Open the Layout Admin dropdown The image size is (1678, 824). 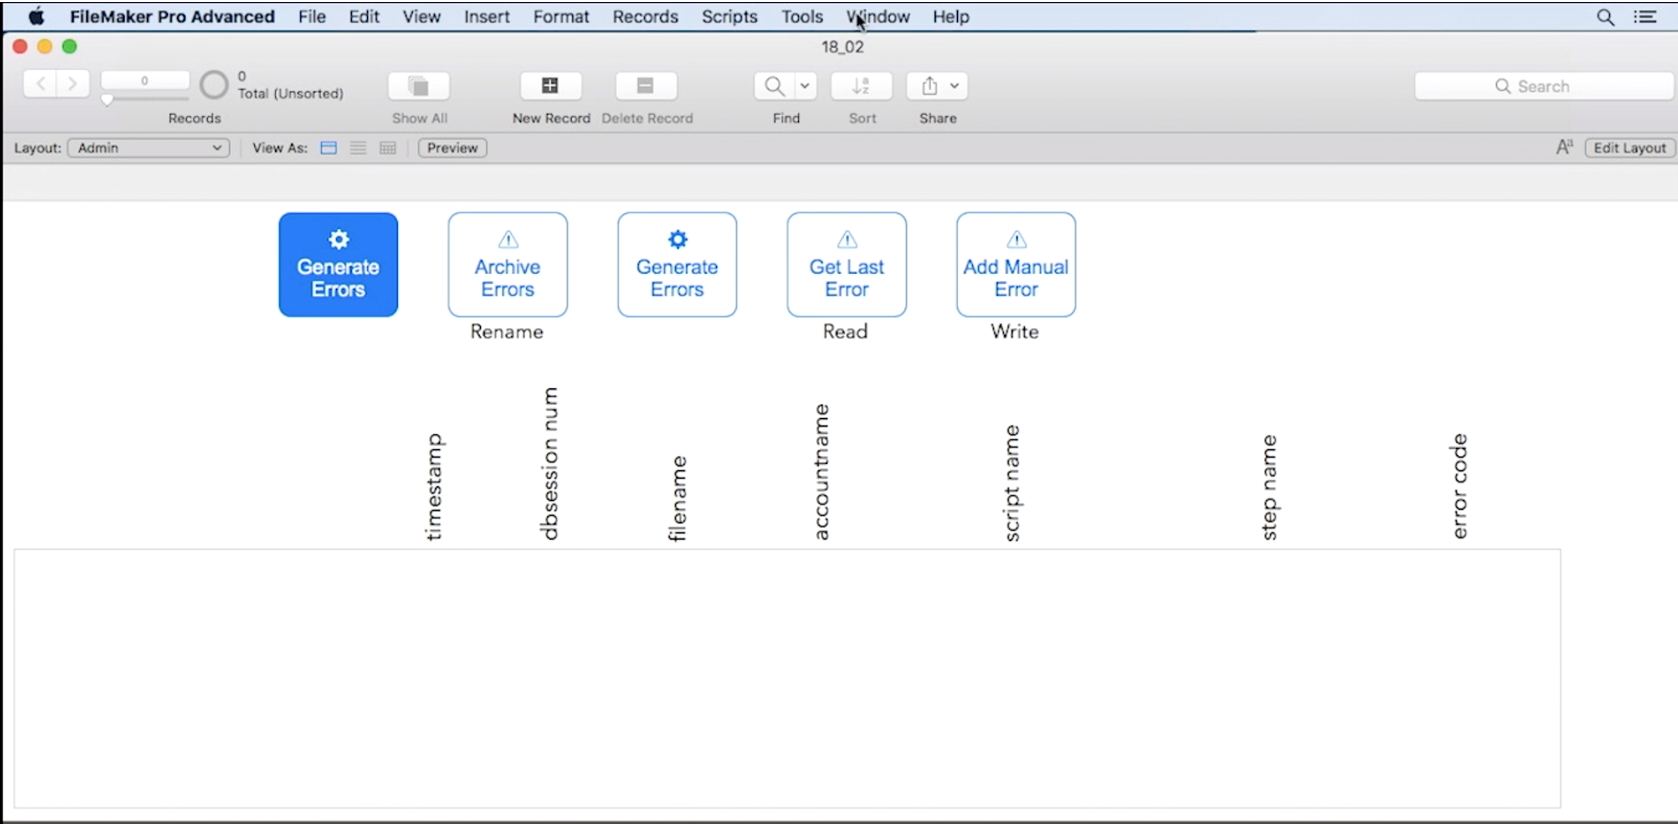[x=148, y=148]
